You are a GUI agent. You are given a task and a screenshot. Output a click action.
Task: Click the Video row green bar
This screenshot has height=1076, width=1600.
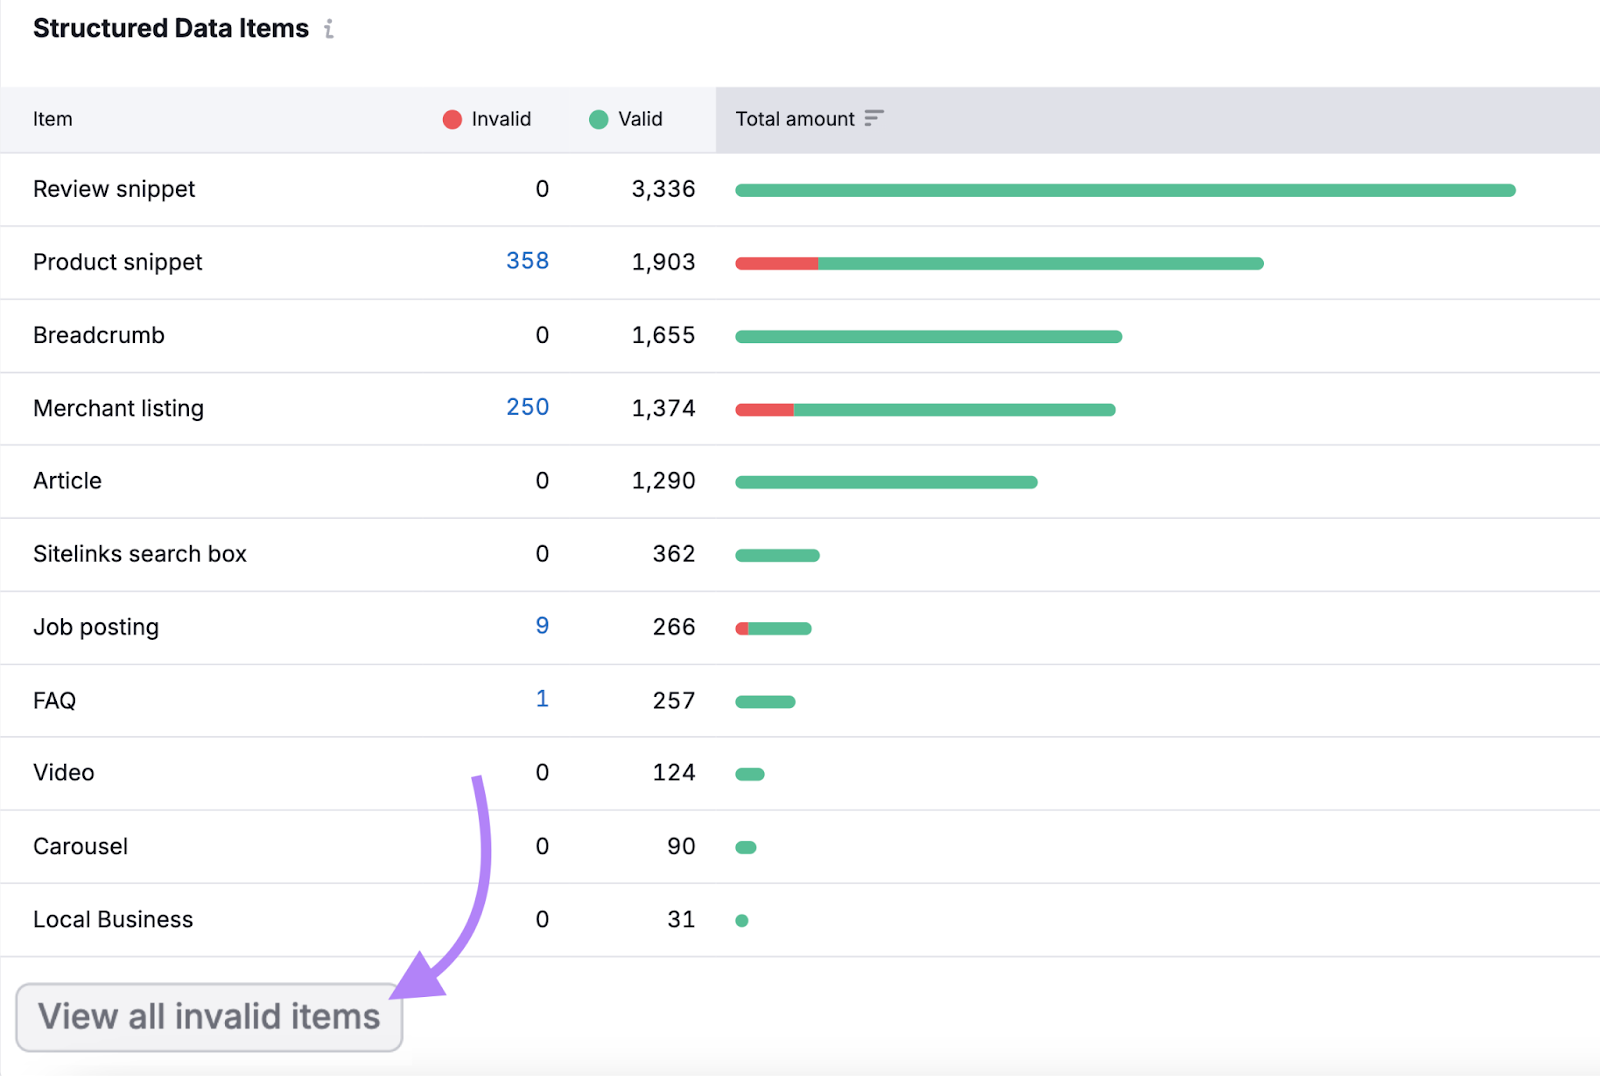[x=750, y=774]
